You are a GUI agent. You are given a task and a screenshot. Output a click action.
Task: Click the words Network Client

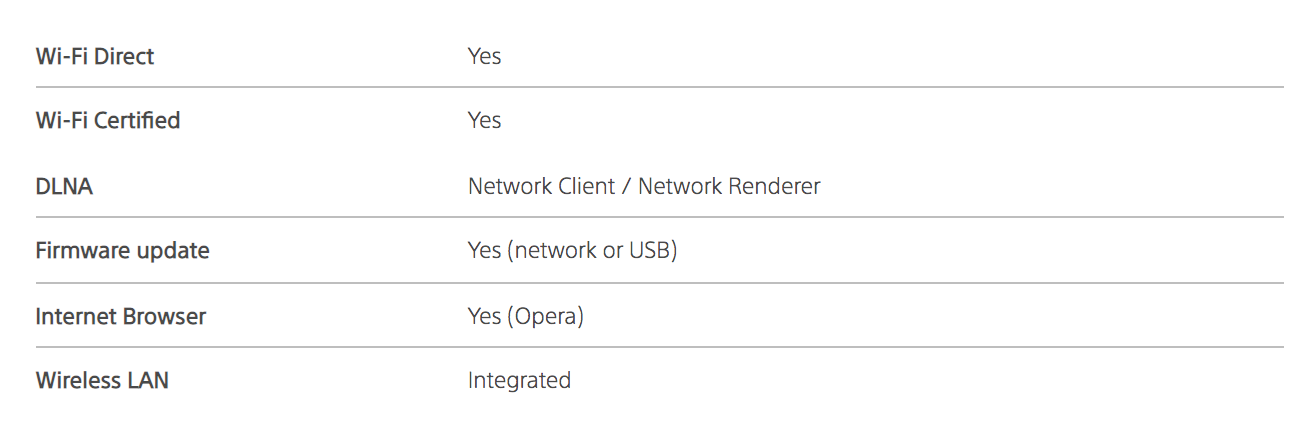[541, 186]
